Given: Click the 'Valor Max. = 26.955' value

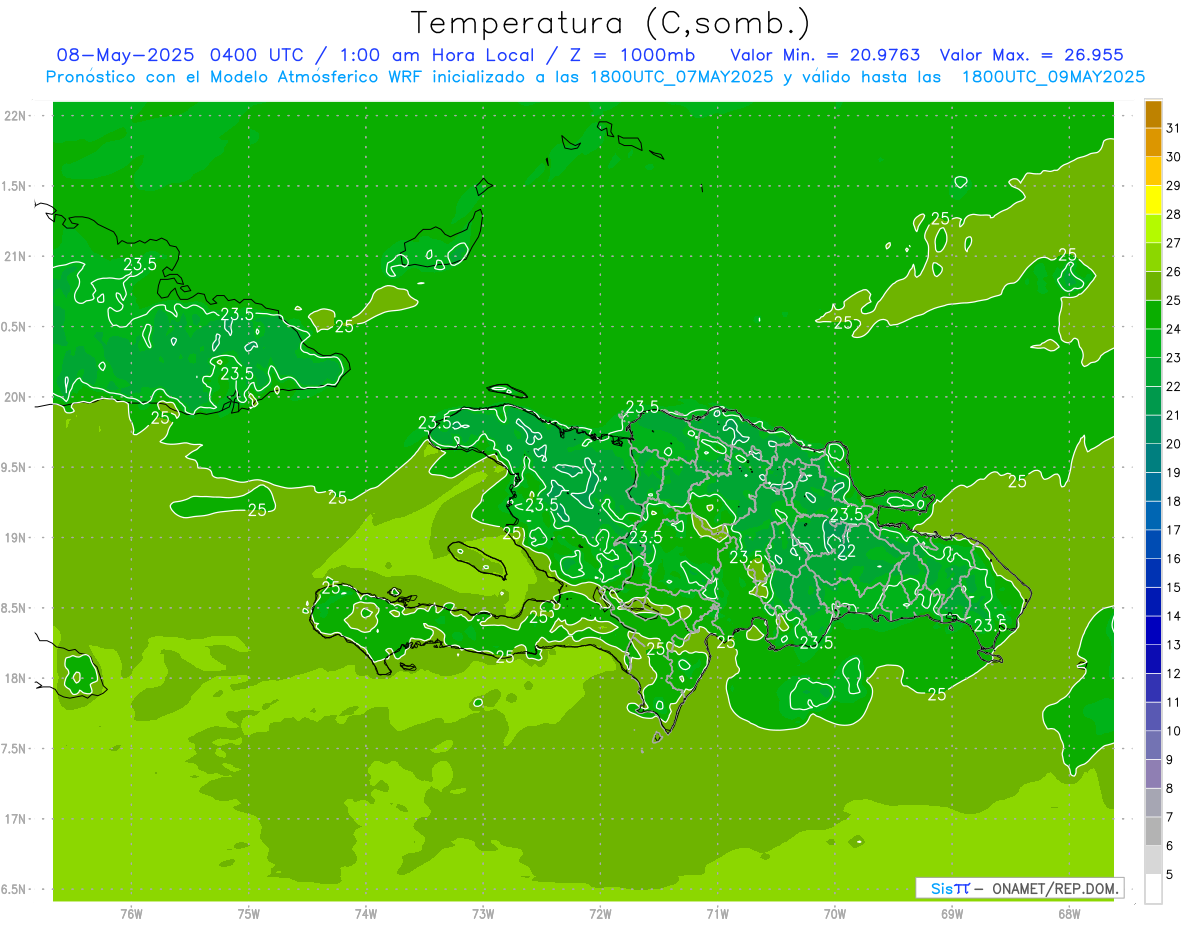Looking at the screenshot, I should (x=1031, y=55).
